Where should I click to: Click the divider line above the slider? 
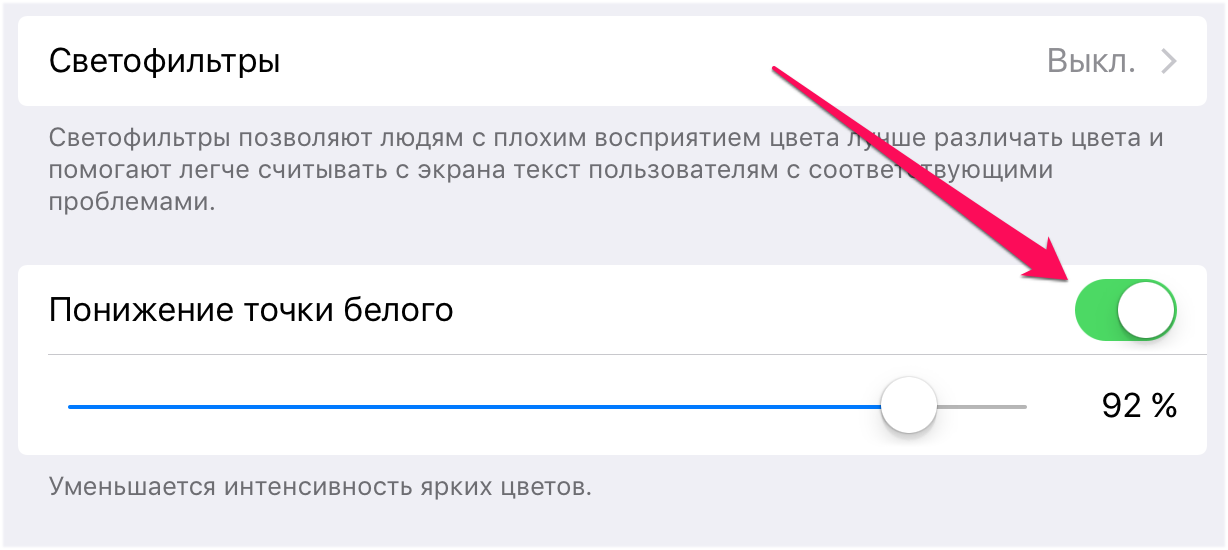tap(600, 354)
